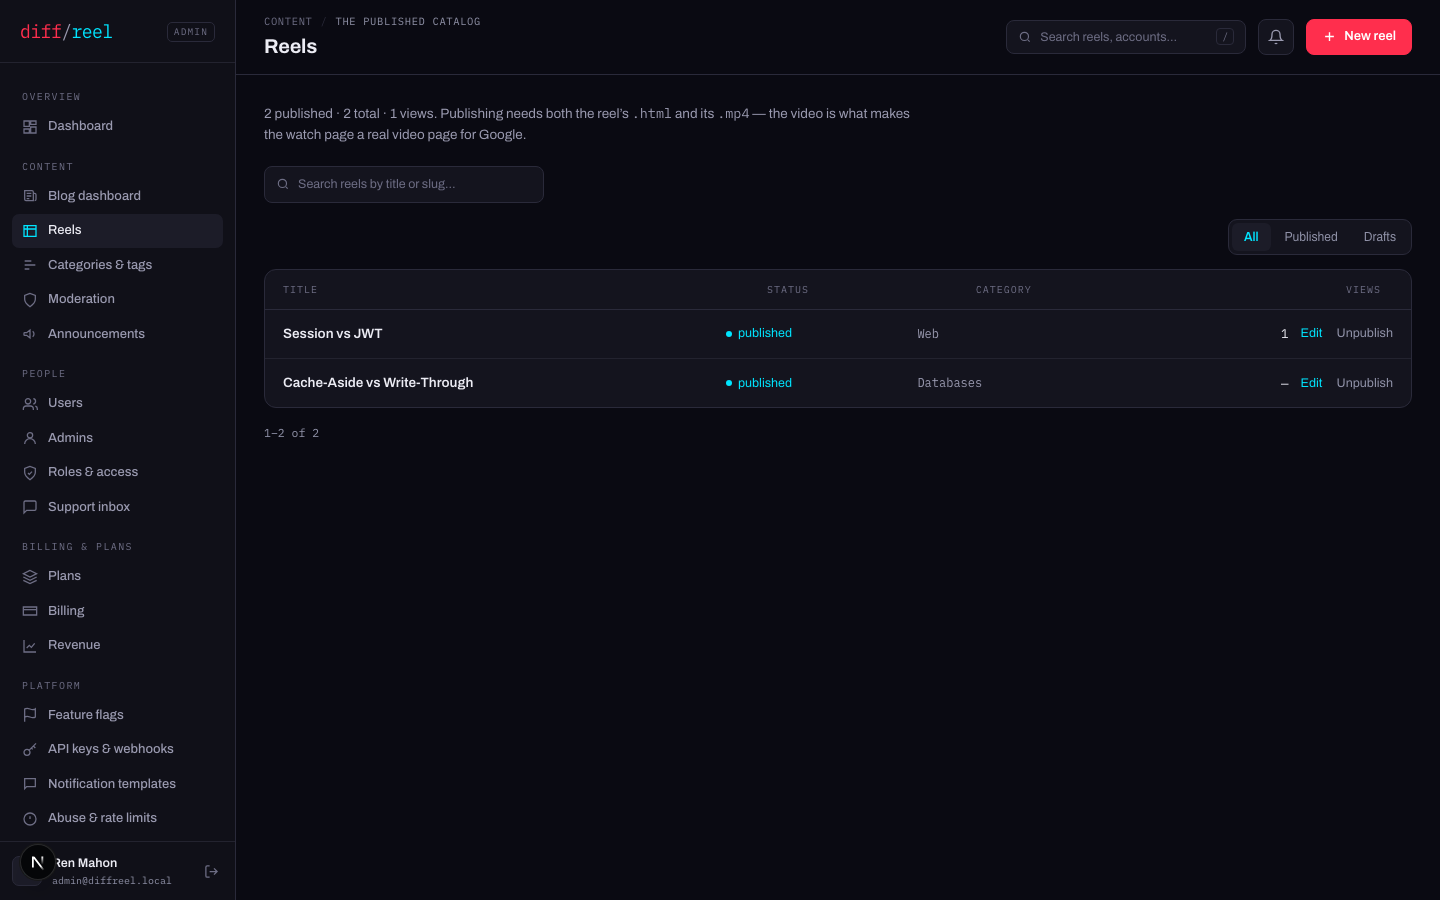Click published status of Session vs JWT
This screenshot has width=1440, height=900.
[x=759, y=333]
